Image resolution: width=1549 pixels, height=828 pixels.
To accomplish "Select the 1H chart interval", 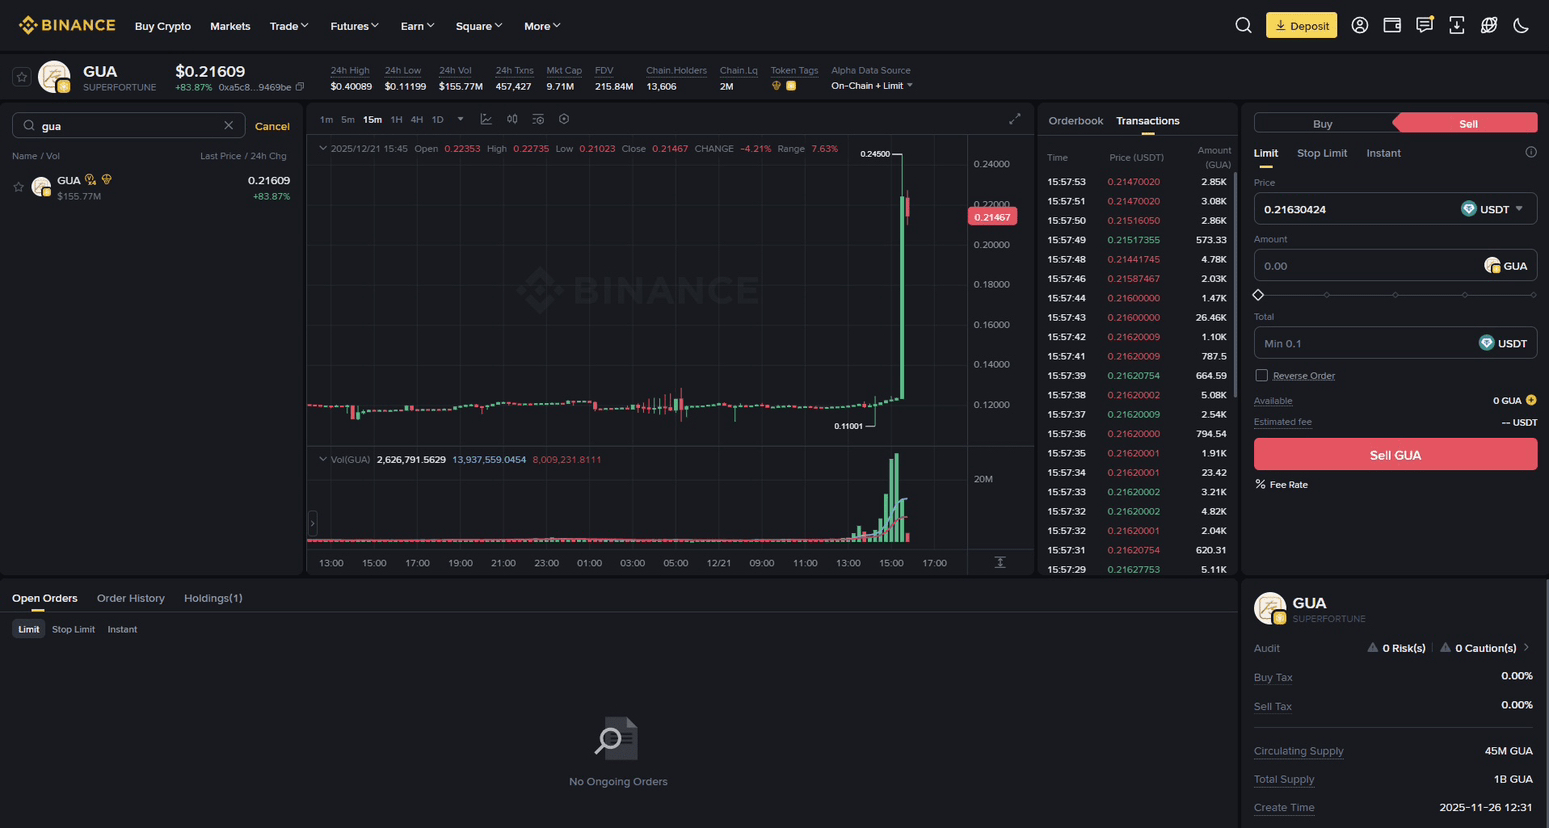I will (x=396, y=120).
